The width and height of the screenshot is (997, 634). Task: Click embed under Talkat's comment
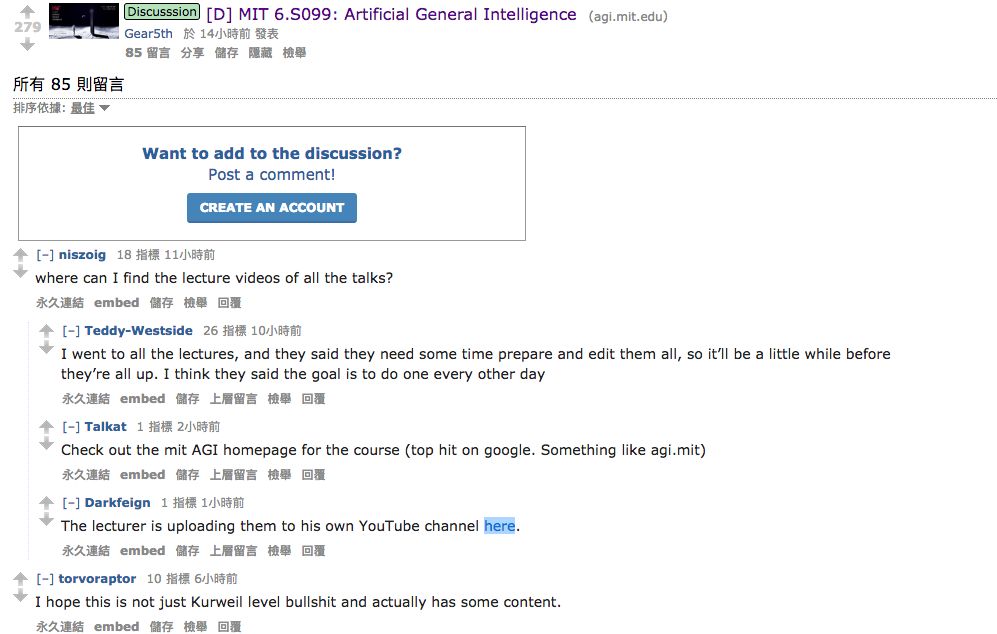click(x=142, y=475)
